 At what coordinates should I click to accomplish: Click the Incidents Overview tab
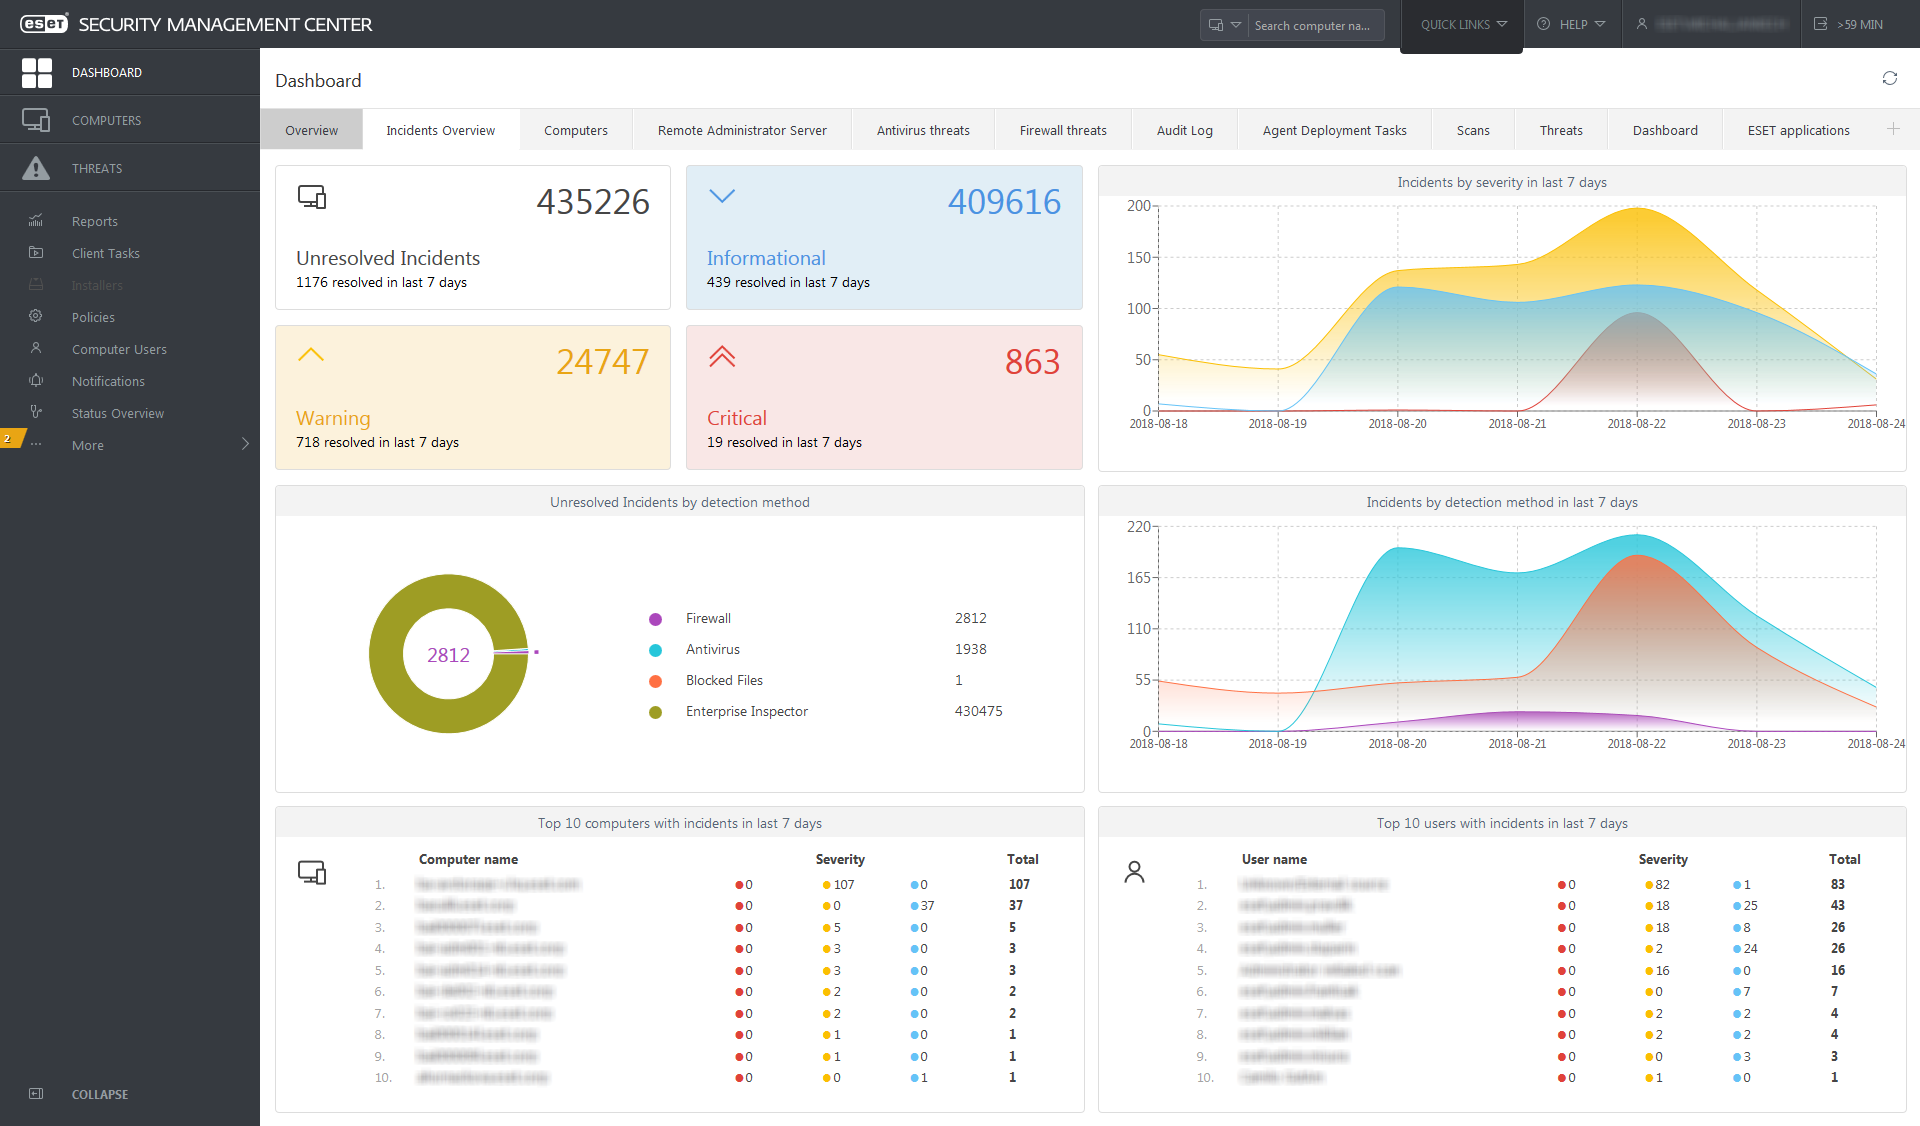tap(441, 130)
